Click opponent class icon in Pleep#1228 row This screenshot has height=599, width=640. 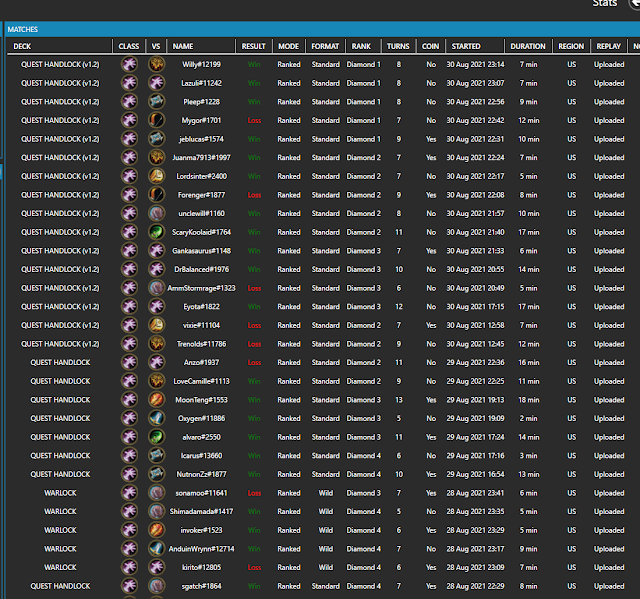tap(156, 102)
